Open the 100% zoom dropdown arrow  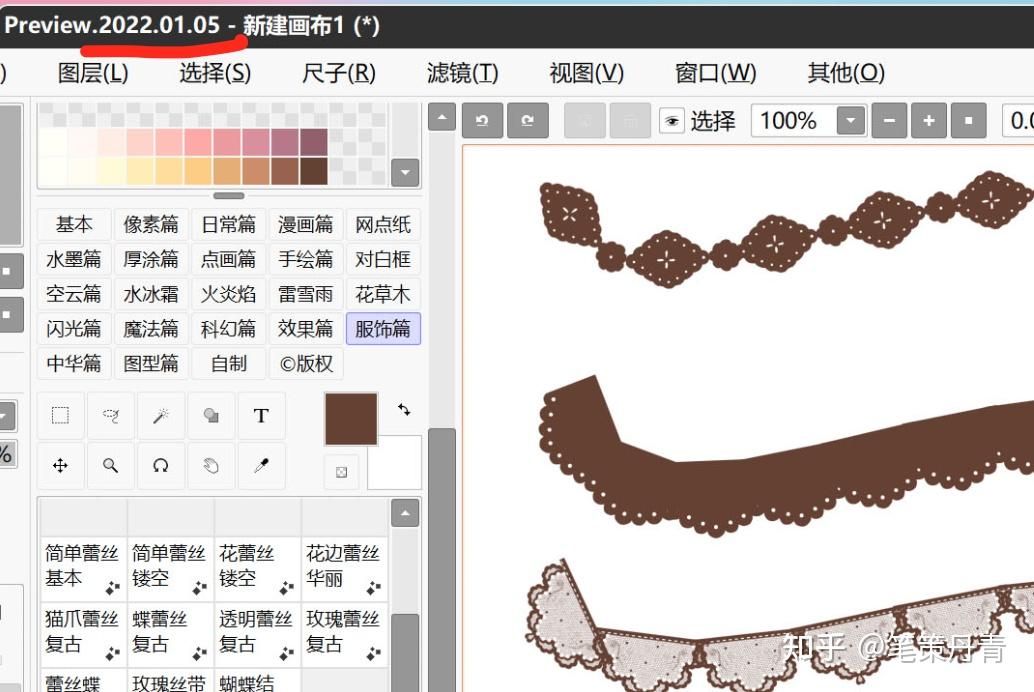(x=851, y=121)
